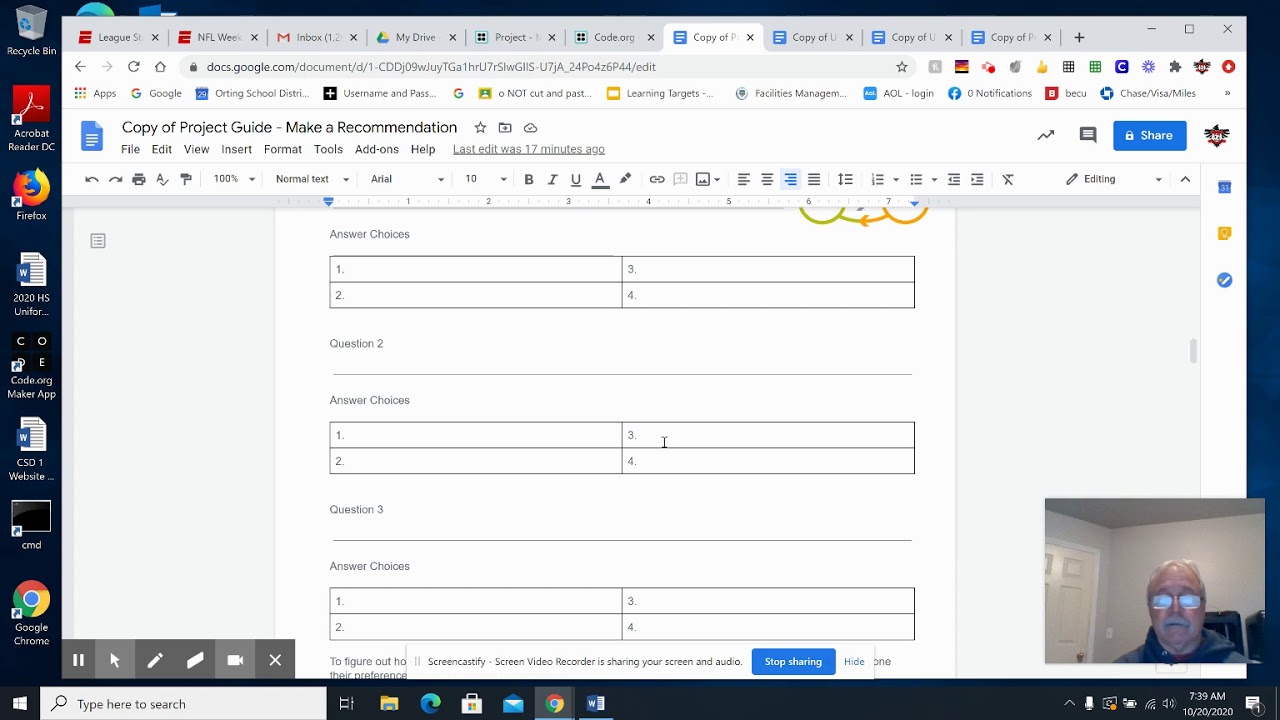Viewport: 1280px width, 720px height.
Task: Click the Windows Start button
Action: point(20,704)
